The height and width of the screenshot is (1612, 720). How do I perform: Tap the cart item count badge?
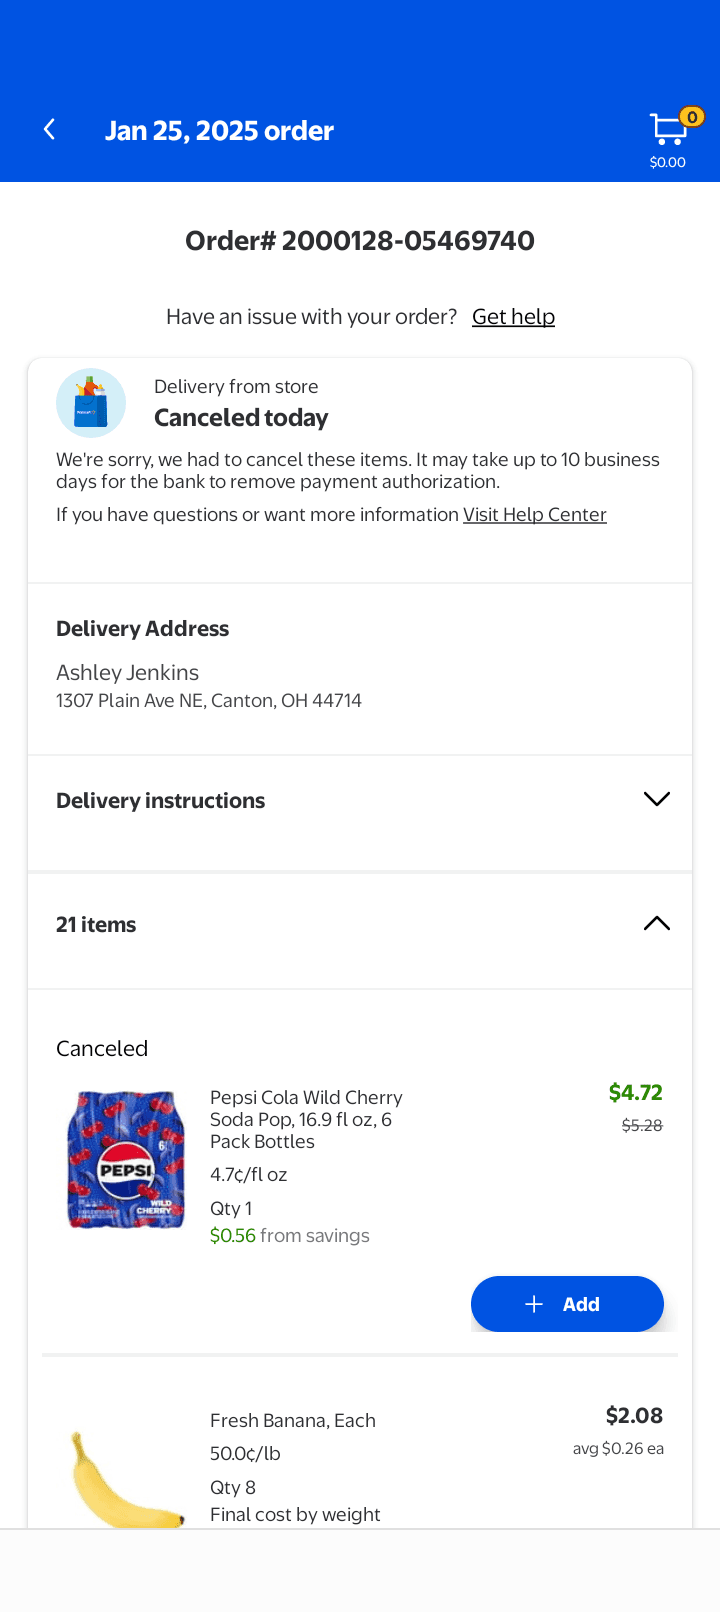pos(691,117)
